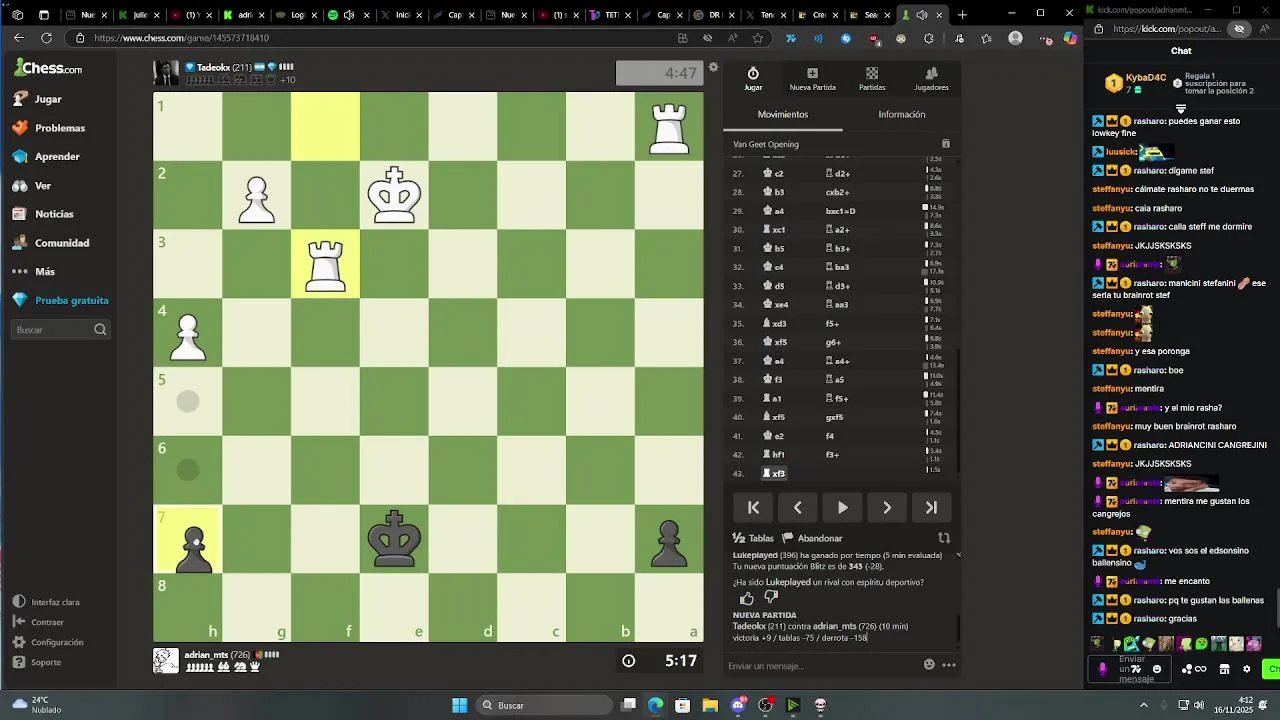Switch to the Movimientos tab
1280x720 pixels.
[783, 115]
